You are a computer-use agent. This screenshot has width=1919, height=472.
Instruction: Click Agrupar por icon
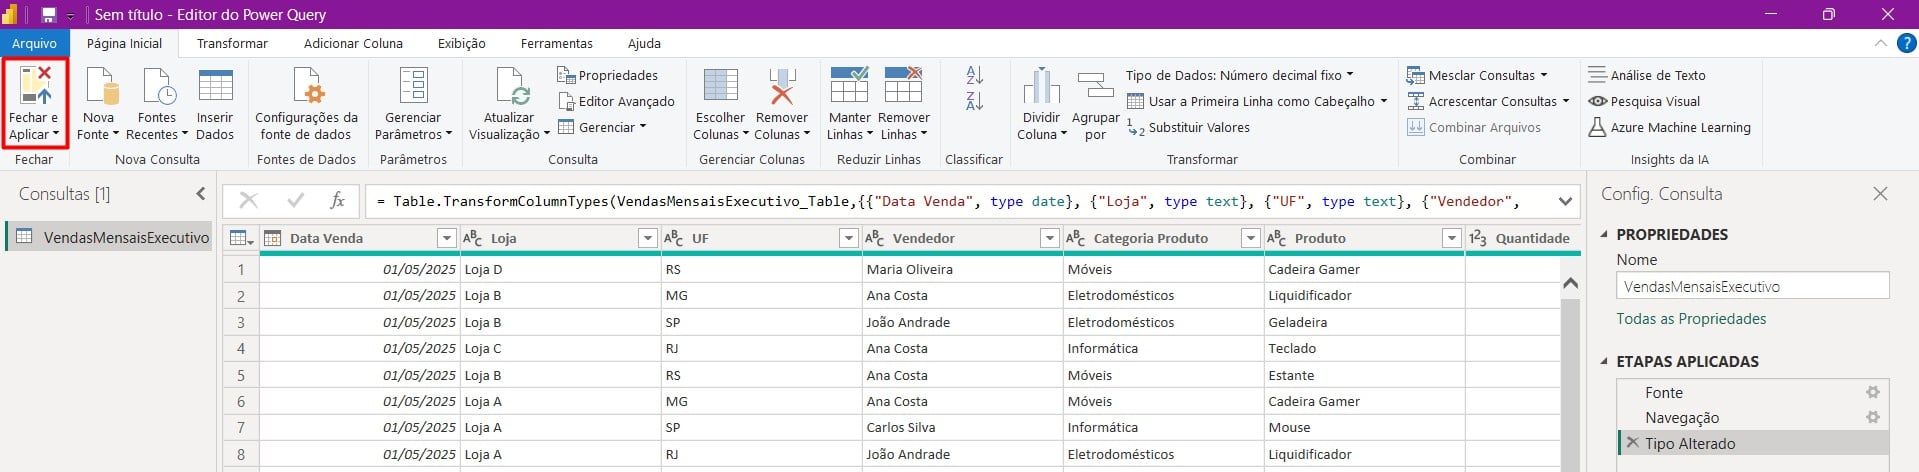(1095, 87)
